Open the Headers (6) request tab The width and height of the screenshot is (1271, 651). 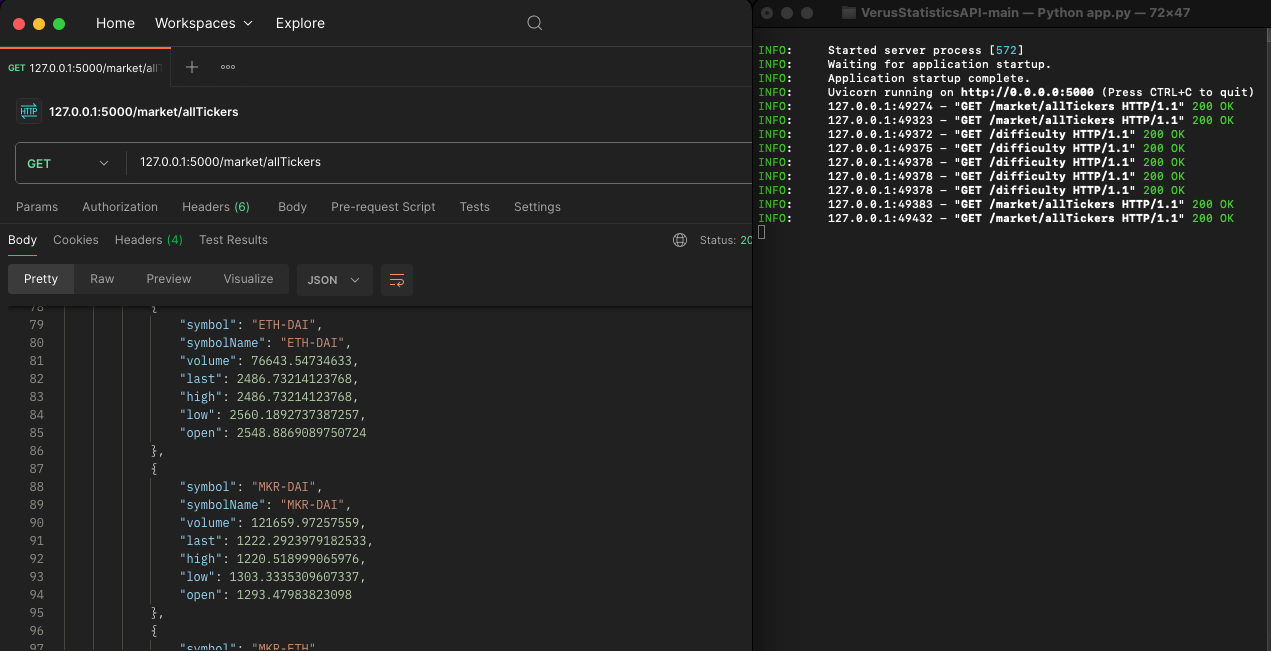216,207
